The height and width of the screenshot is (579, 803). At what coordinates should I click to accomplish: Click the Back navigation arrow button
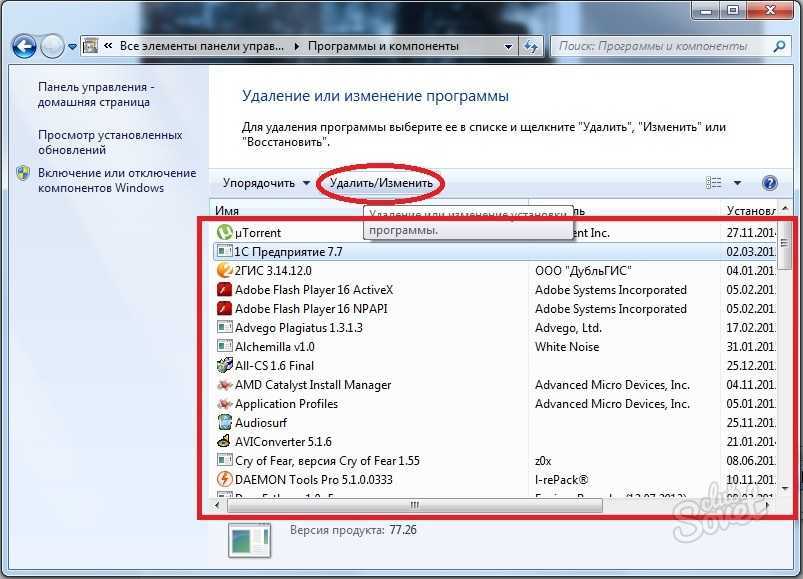24,47
